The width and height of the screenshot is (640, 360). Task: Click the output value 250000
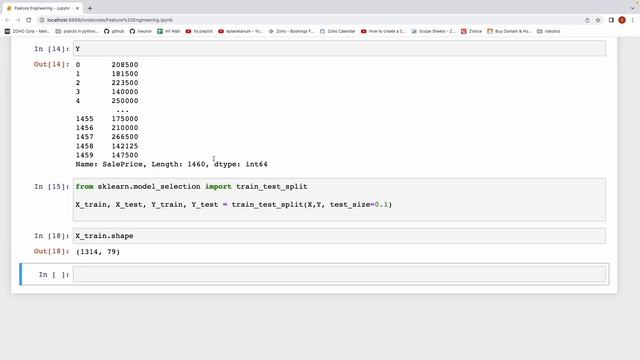click(125, 101)
